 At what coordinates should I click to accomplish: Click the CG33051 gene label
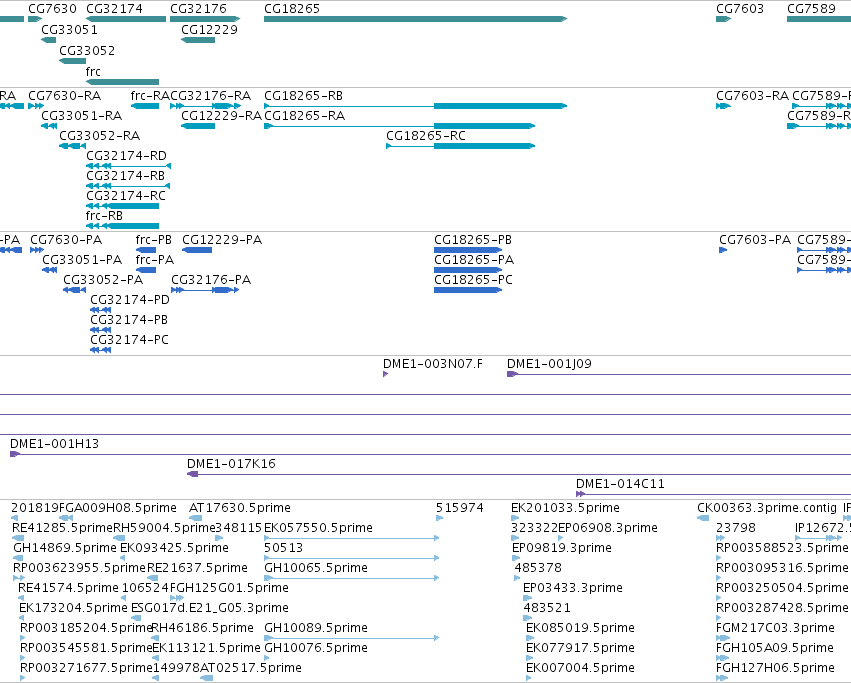(69, 30)
